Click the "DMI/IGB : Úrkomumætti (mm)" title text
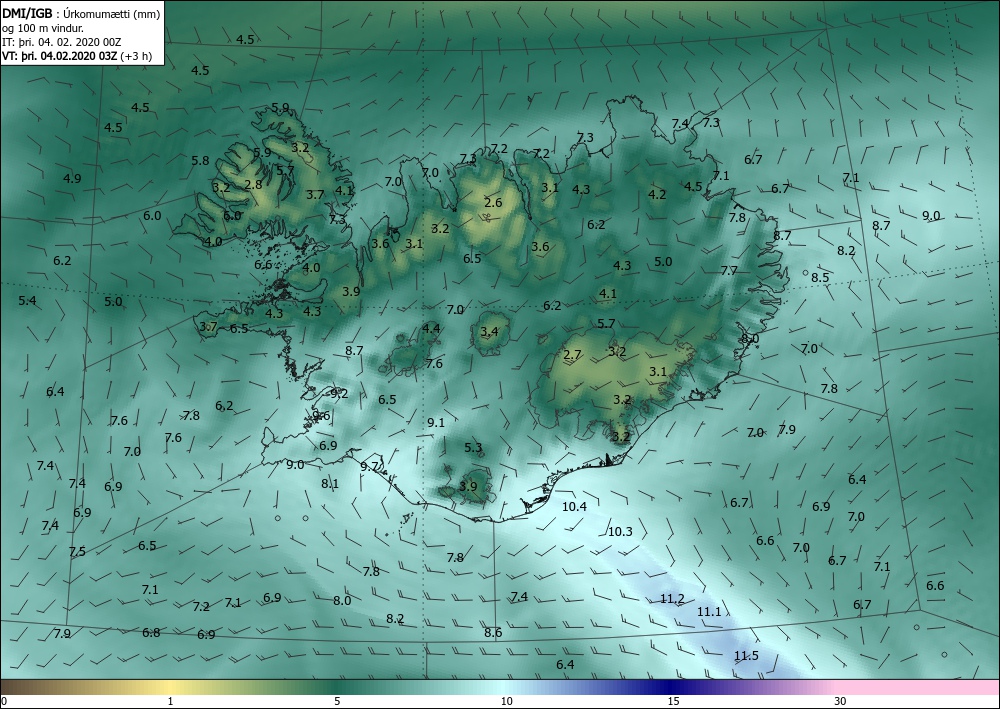Viewport: 1000px width, 709px height. [x=81, y=13]
